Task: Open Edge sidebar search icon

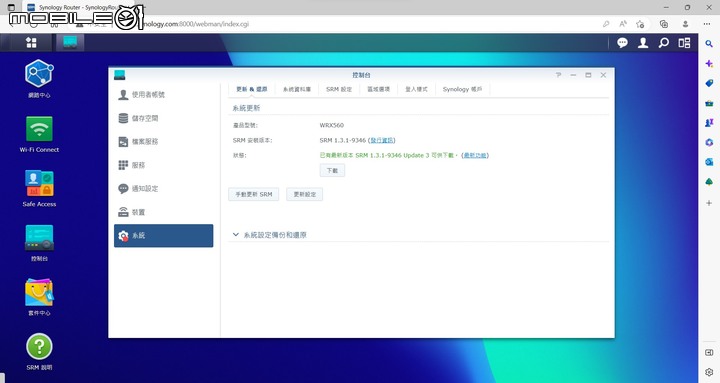Action: click(x=709, y=44)
